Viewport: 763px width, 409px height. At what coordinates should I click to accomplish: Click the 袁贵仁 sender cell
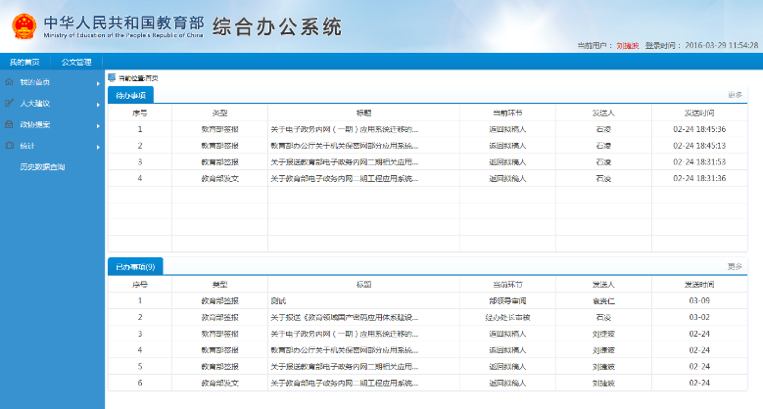coord(603,301)
